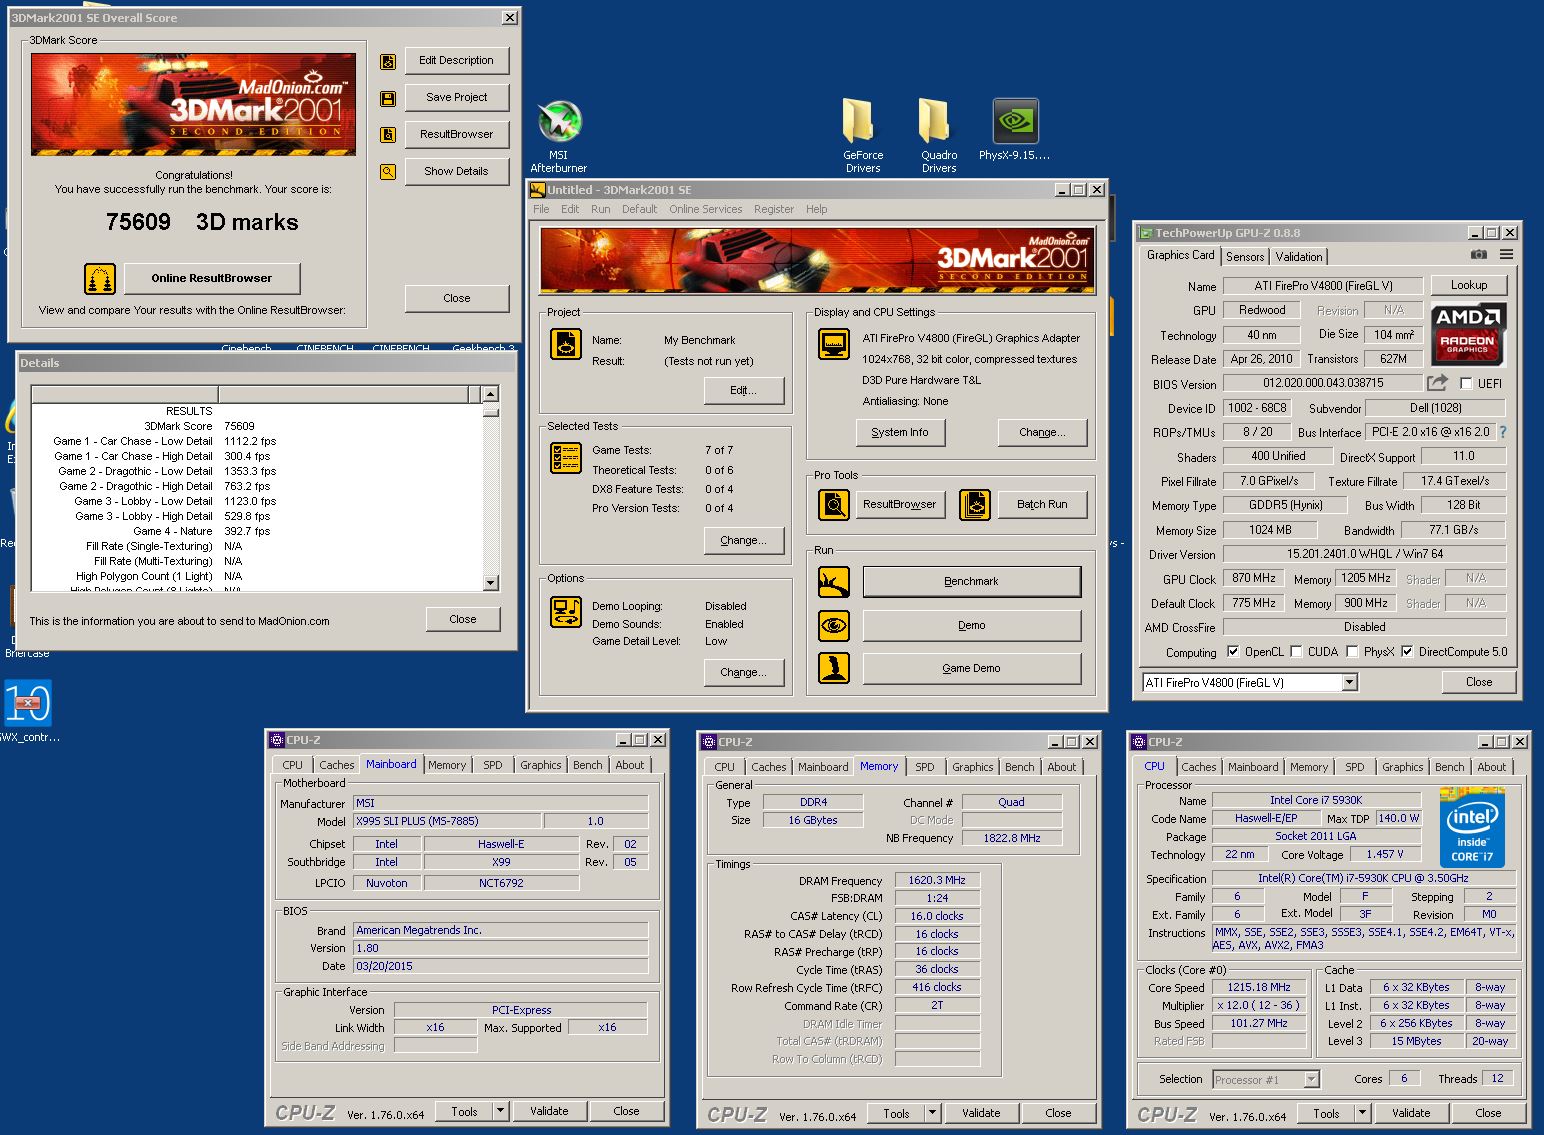The width and height of the screenshot is (1544, 1135).
Task: Open Quadro Drivers folder
Action: (x=938, y=137)
